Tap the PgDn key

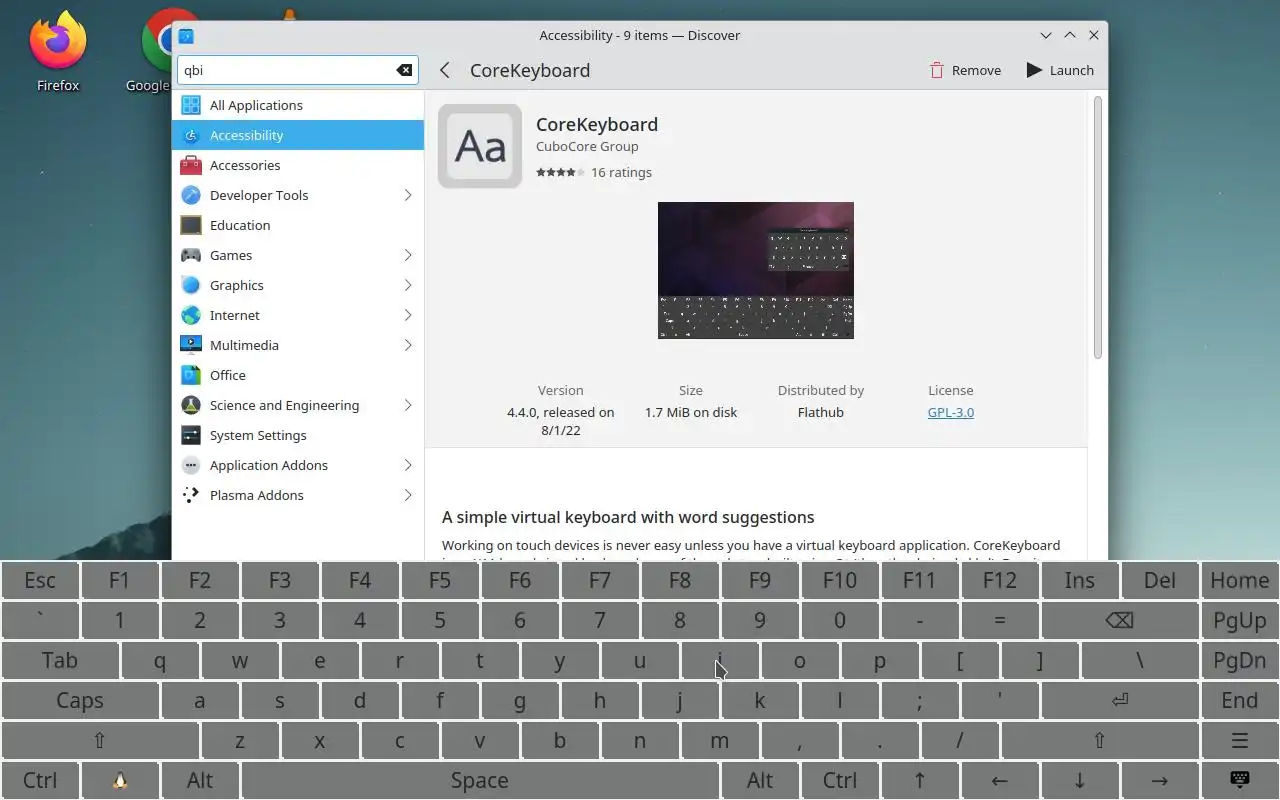[1240, 661]
